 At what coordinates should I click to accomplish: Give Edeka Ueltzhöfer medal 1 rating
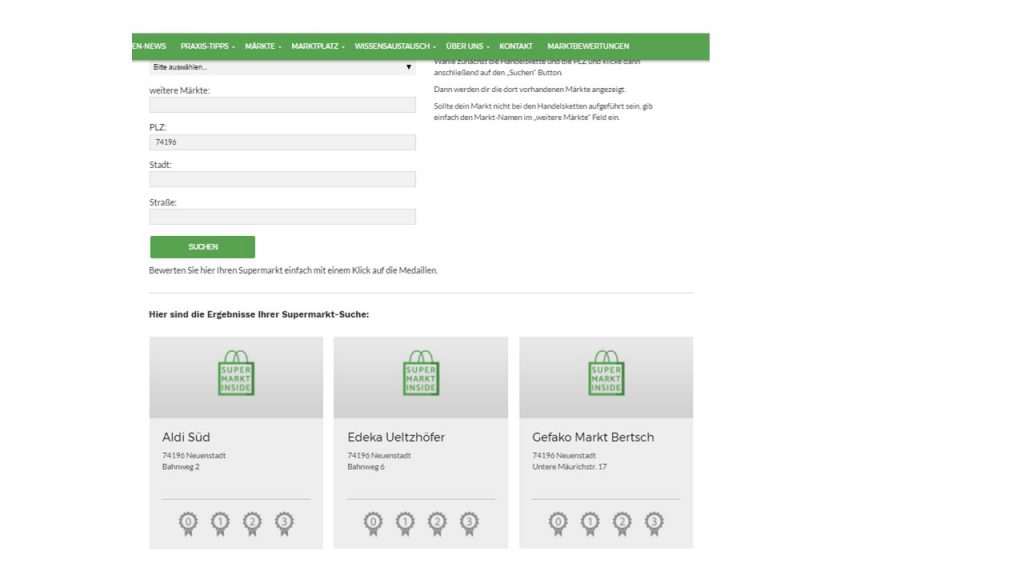coord(405,522)
